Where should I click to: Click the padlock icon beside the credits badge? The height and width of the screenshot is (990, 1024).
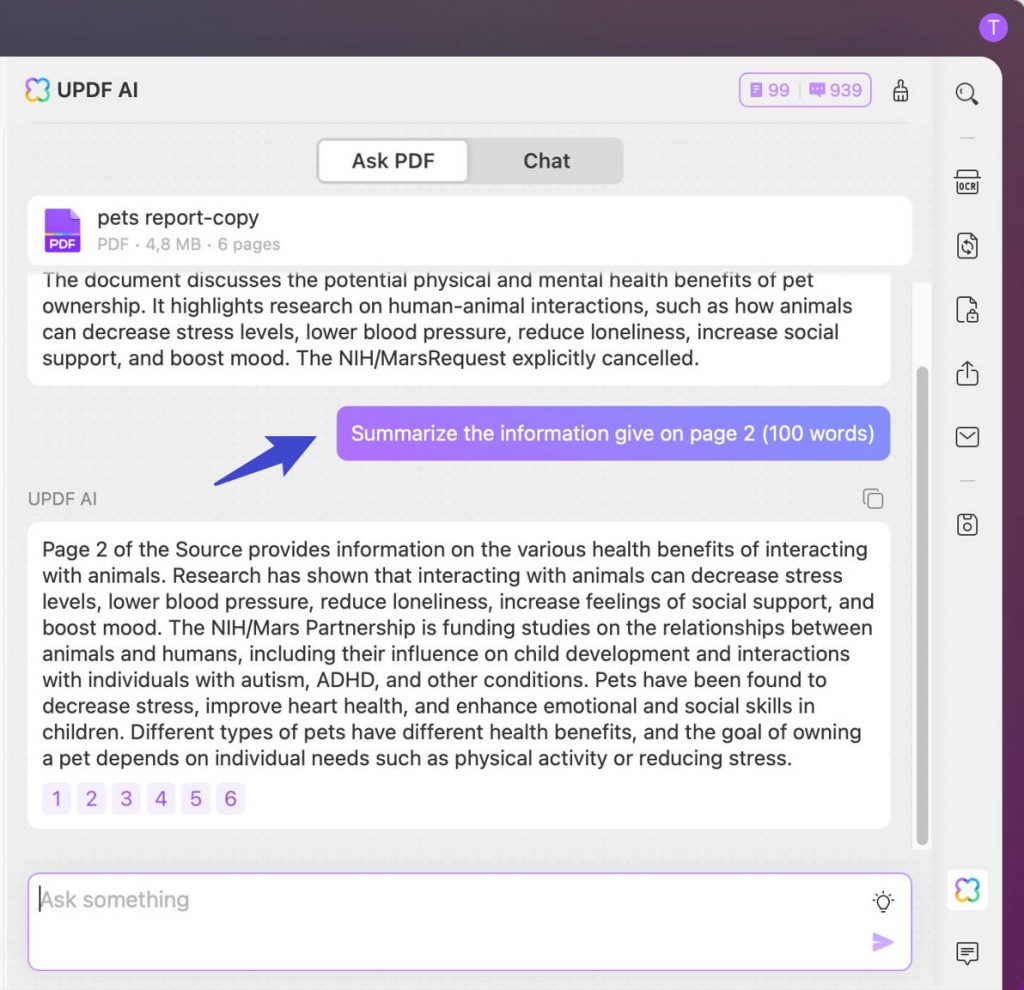click(899, 90)
